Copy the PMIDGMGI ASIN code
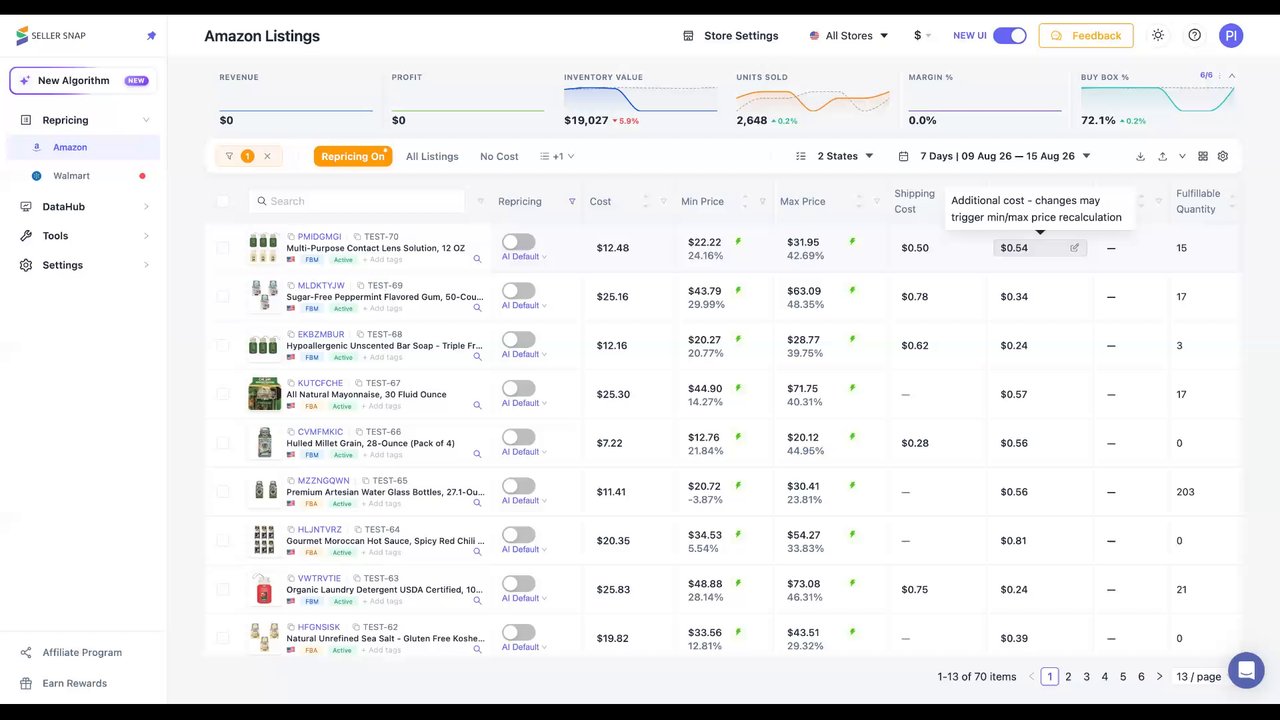Viewport: 1280px width, 720px height. (x=291, y=237)
